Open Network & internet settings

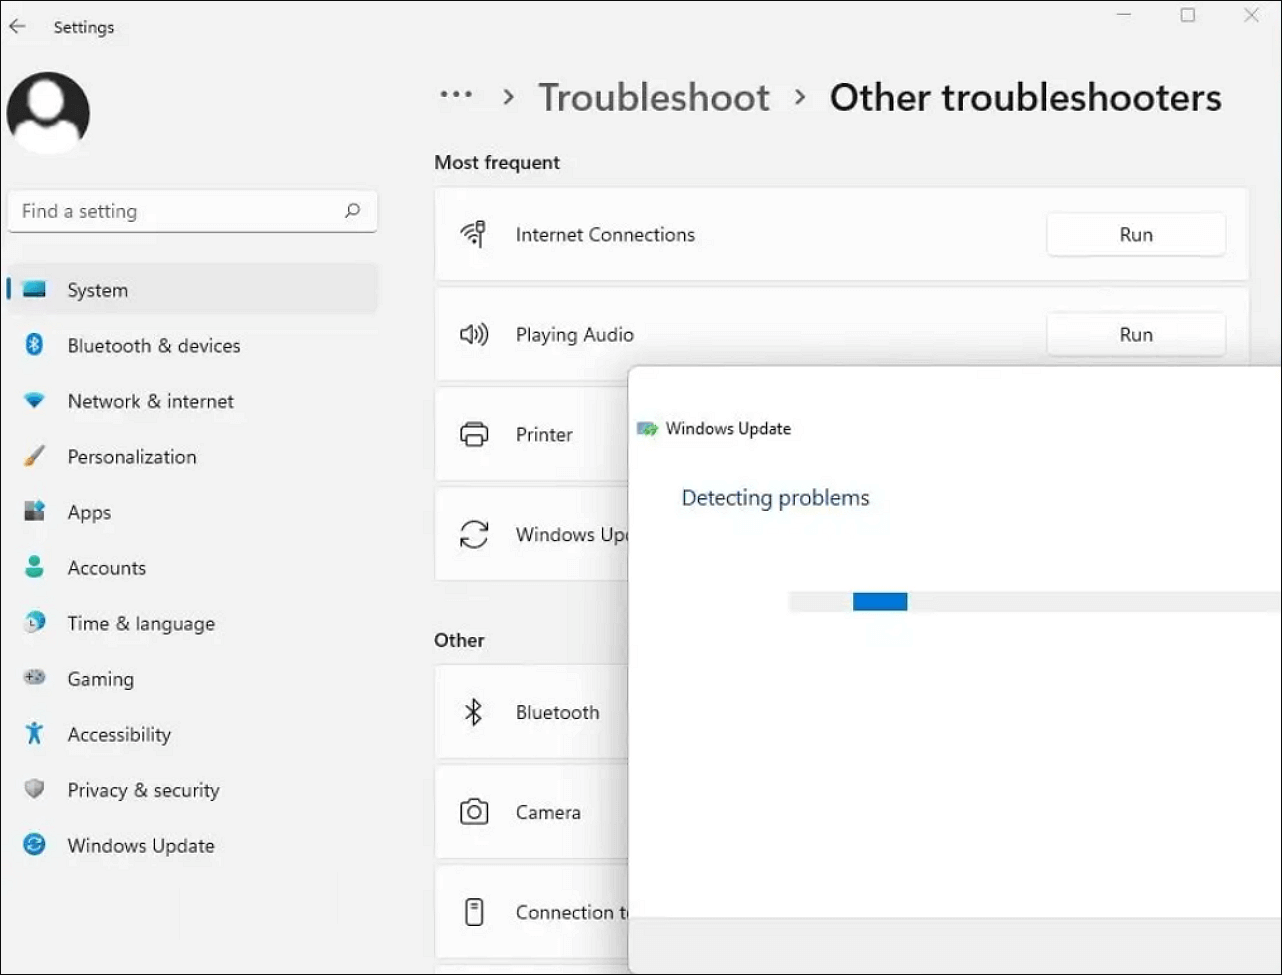(192, 401)
